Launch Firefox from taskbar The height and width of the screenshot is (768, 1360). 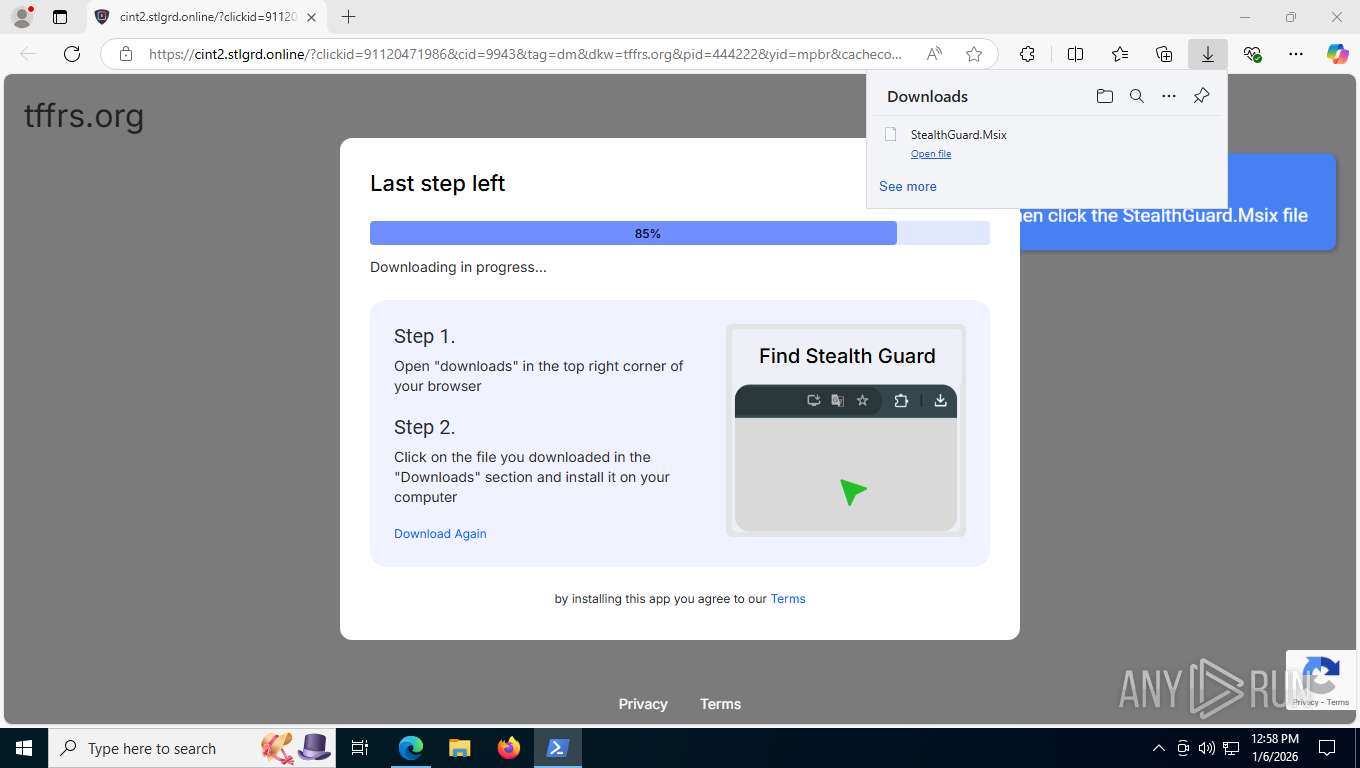pyautogui.click(x=509, y=748)
